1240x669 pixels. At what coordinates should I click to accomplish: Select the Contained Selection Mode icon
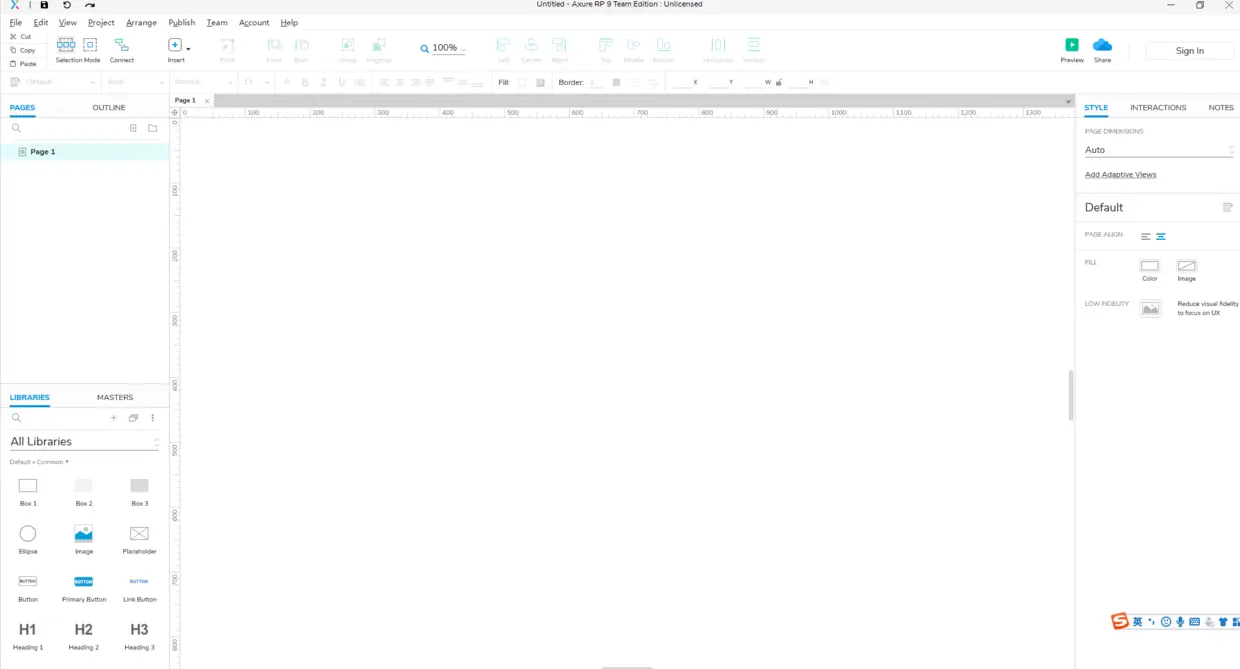[90, 45]
